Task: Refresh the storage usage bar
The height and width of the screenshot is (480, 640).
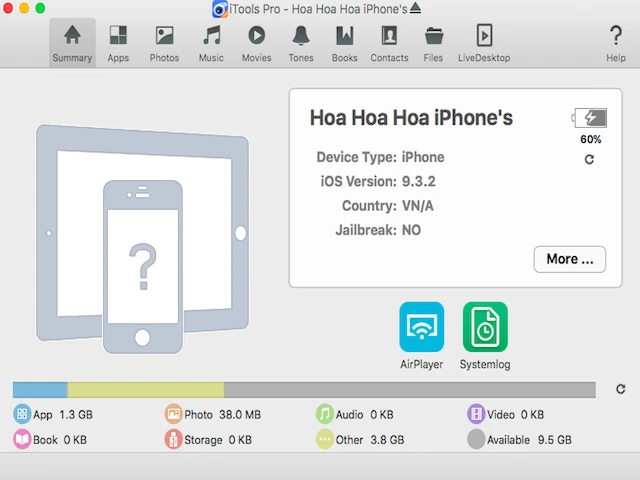Action: coord(620,390)
